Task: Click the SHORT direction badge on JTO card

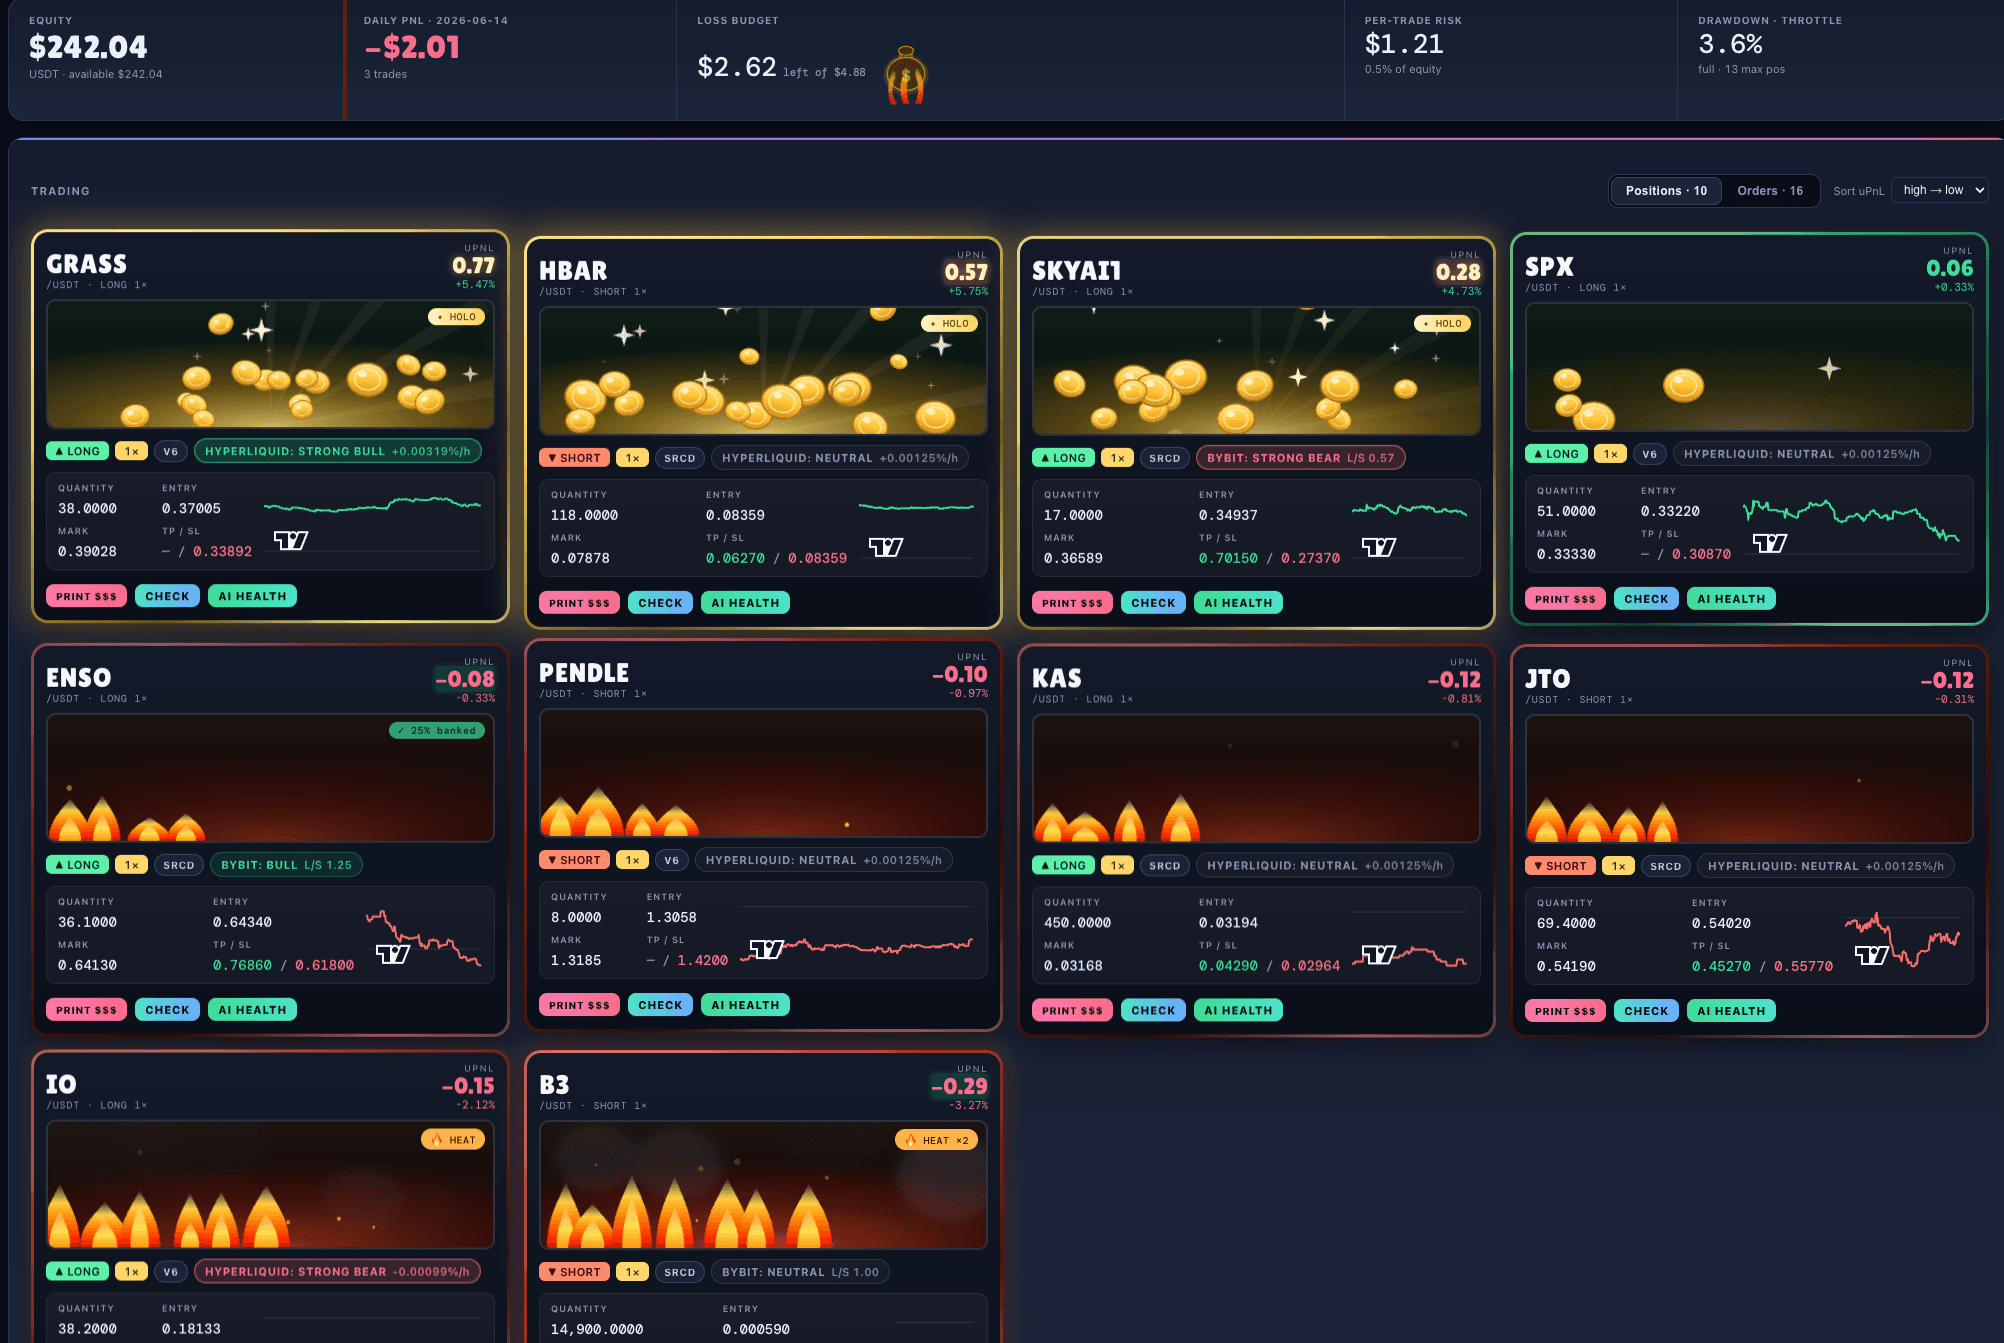Action: point(1560,866)
